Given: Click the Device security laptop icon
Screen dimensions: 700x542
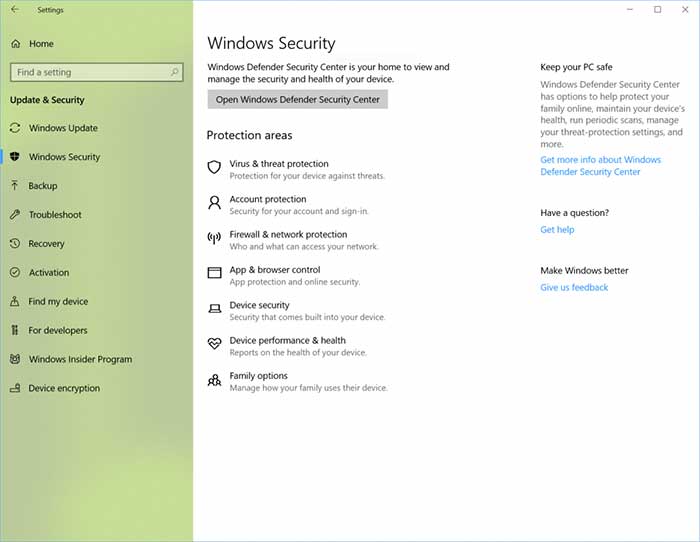Looking at the screenshot, I should (214, 309).
